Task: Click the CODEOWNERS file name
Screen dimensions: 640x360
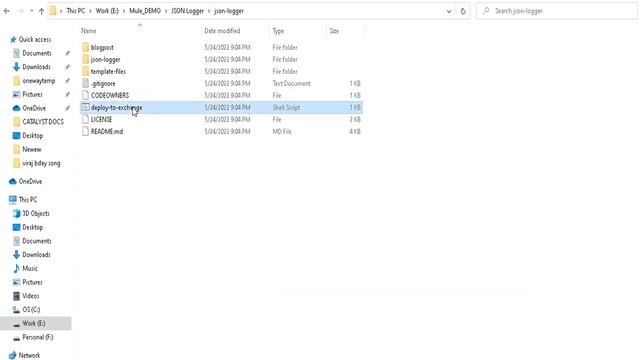Action: (x=110, y=96)
